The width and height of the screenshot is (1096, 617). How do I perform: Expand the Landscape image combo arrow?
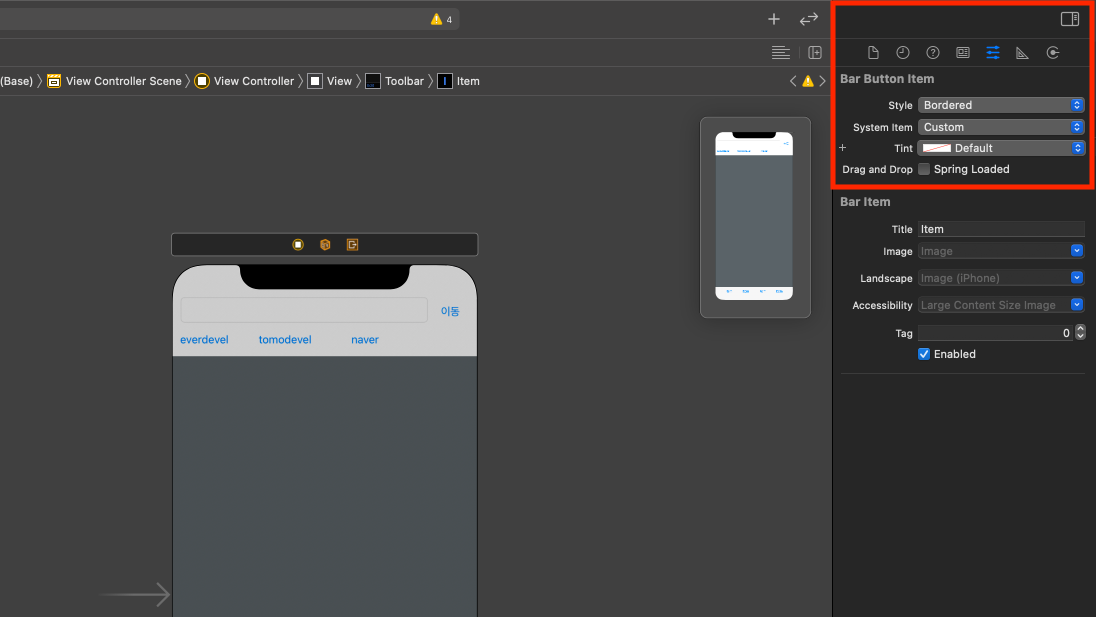coord(1076,277)
